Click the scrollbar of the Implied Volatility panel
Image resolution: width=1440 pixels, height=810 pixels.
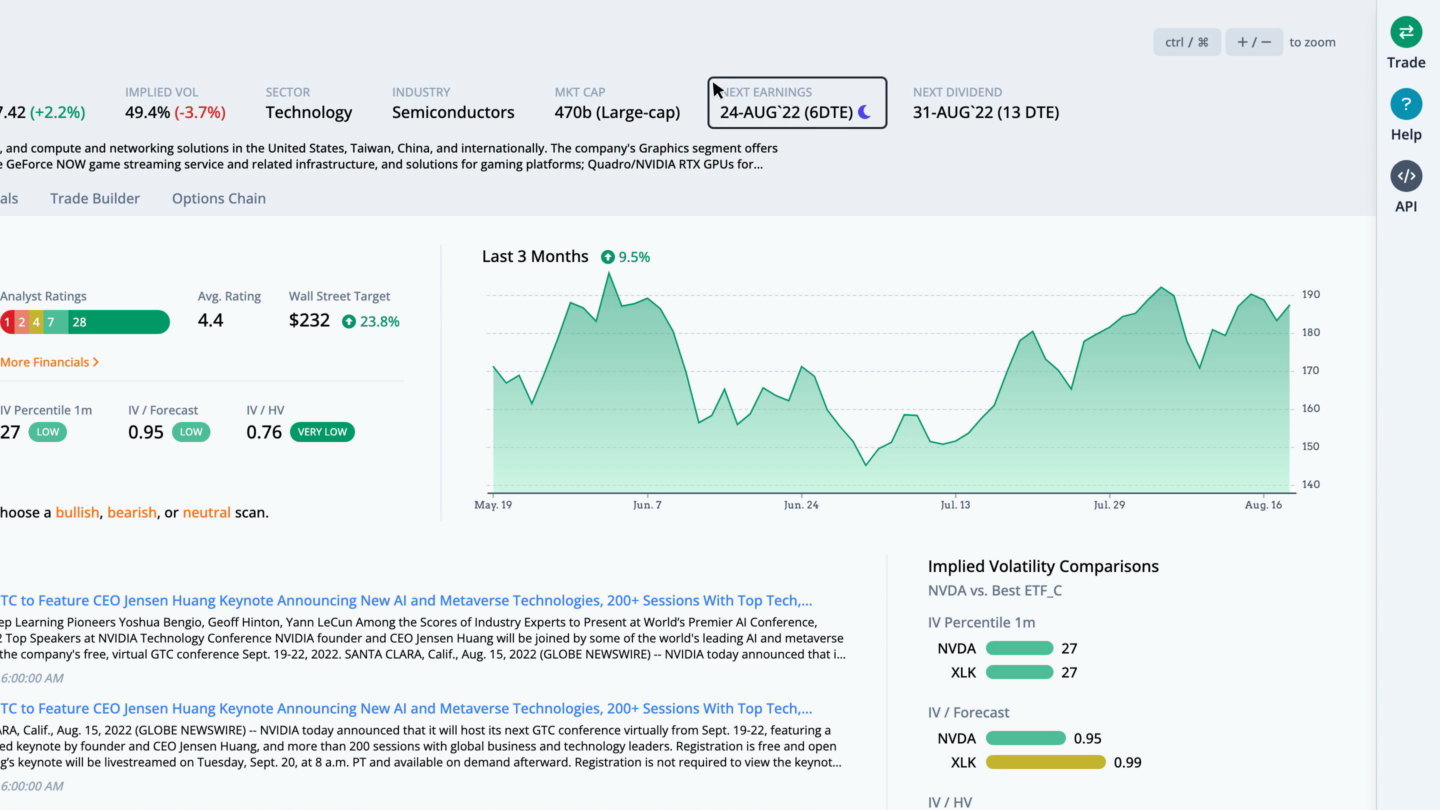(1372, 680)
